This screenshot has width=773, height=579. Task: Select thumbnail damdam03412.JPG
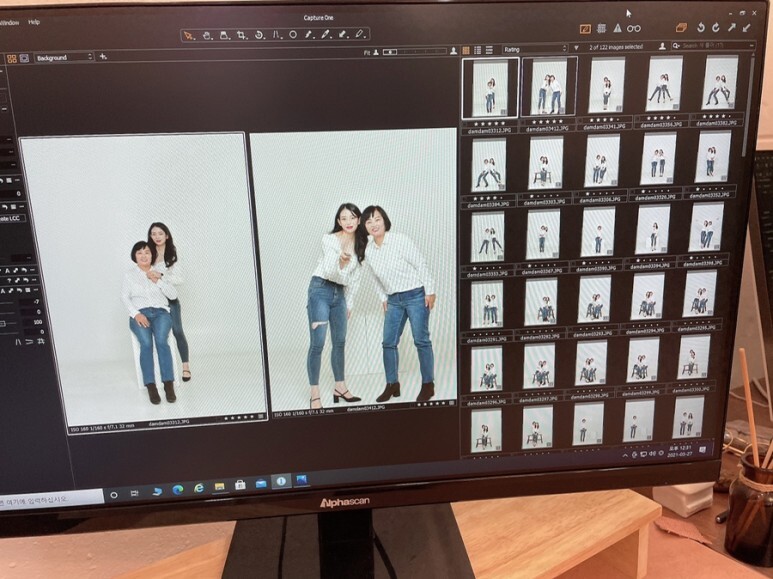click(549, 87)
